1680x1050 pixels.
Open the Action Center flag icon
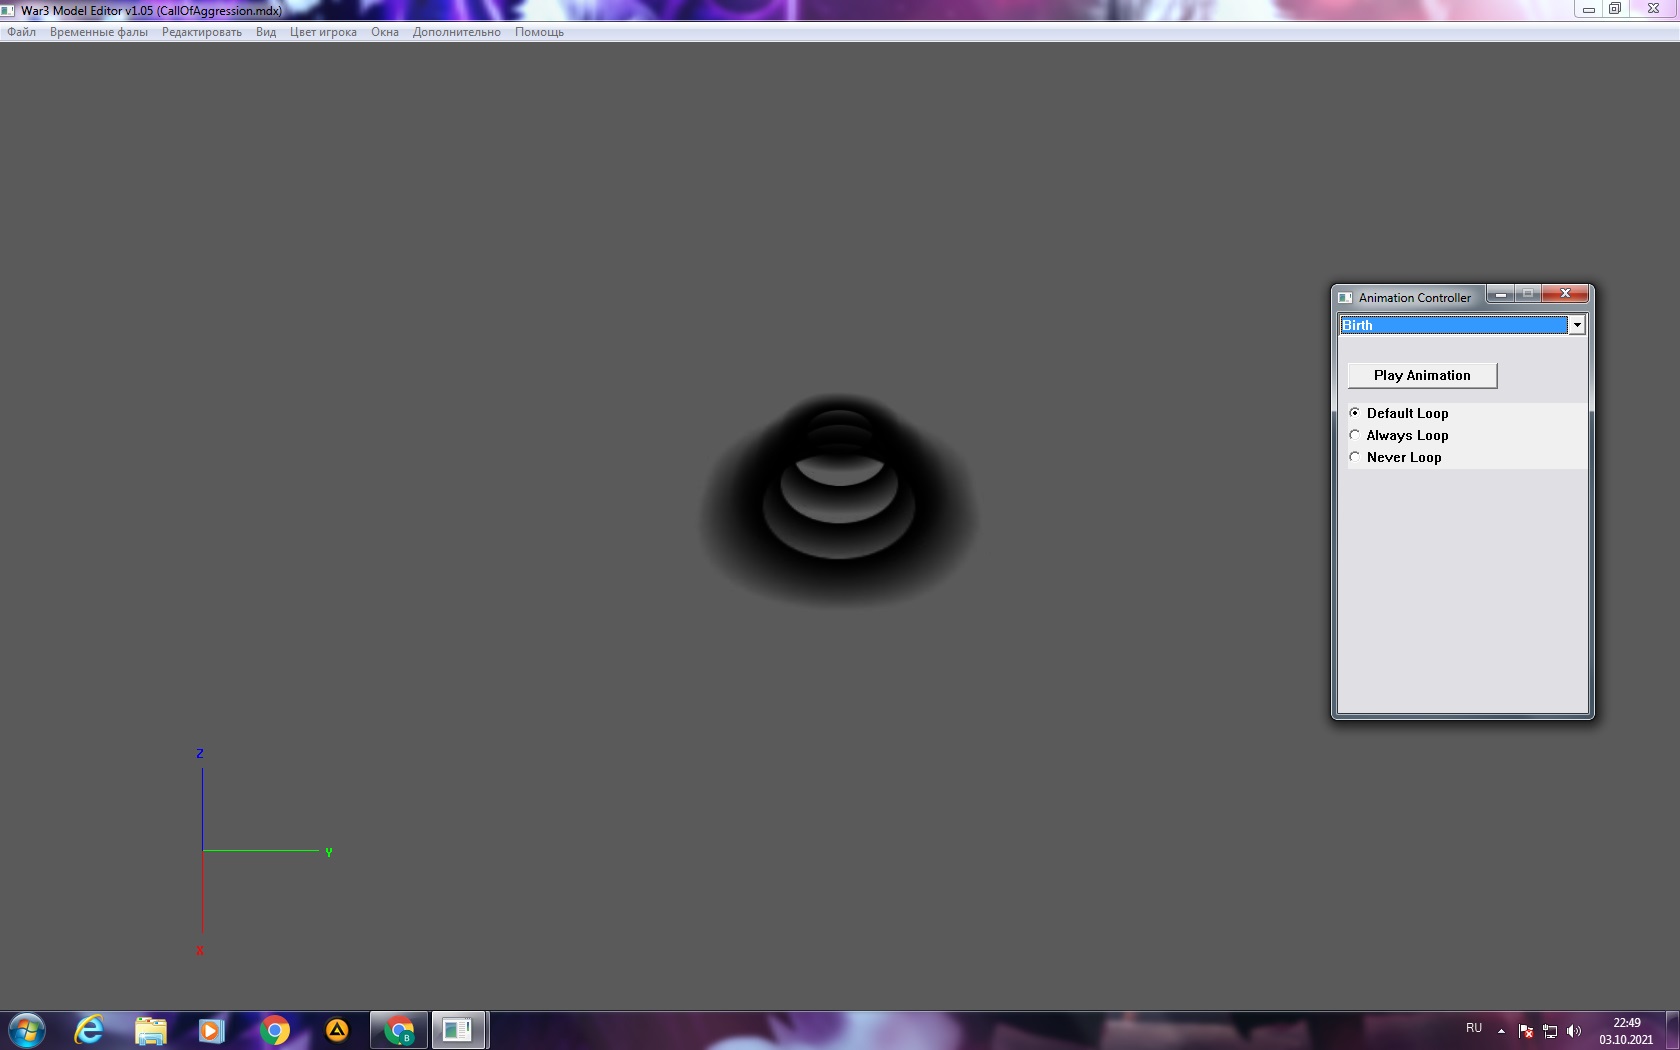click(1526, 1031)
